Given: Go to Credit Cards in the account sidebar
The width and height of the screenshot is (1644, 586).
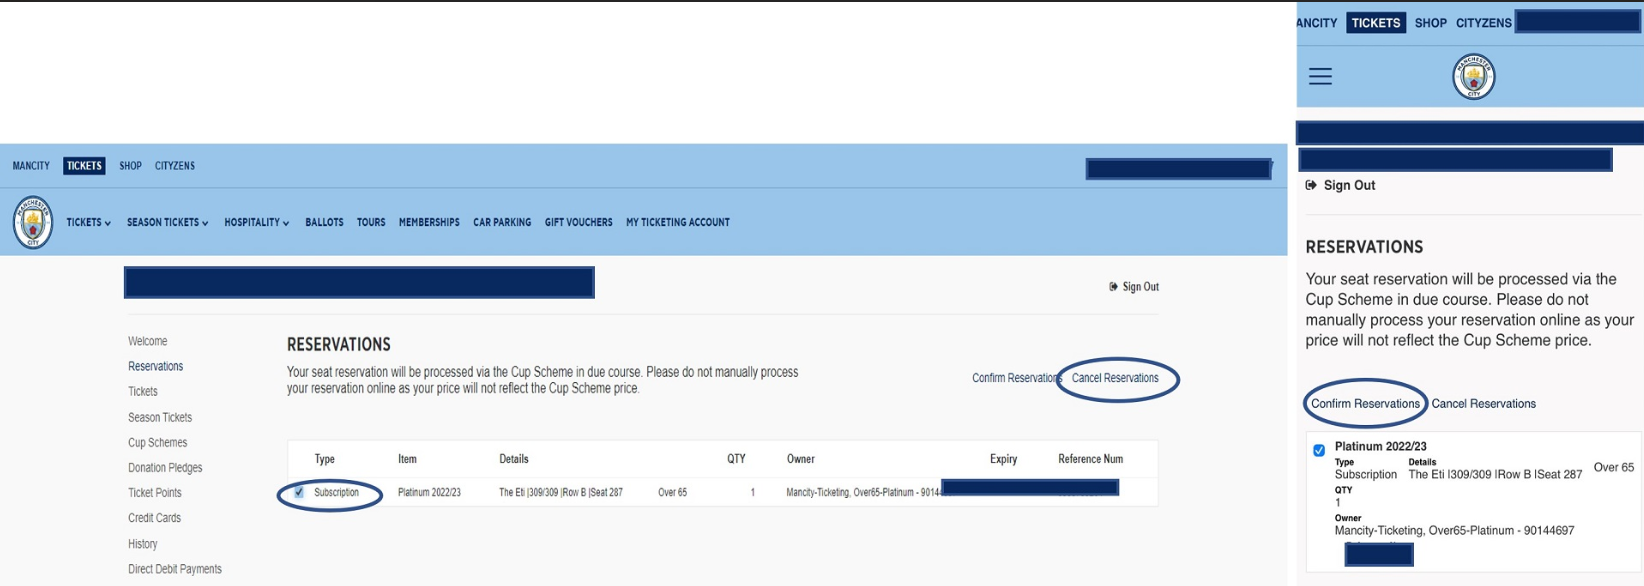Looking at the screenshot, I should (x=155, y=518).
